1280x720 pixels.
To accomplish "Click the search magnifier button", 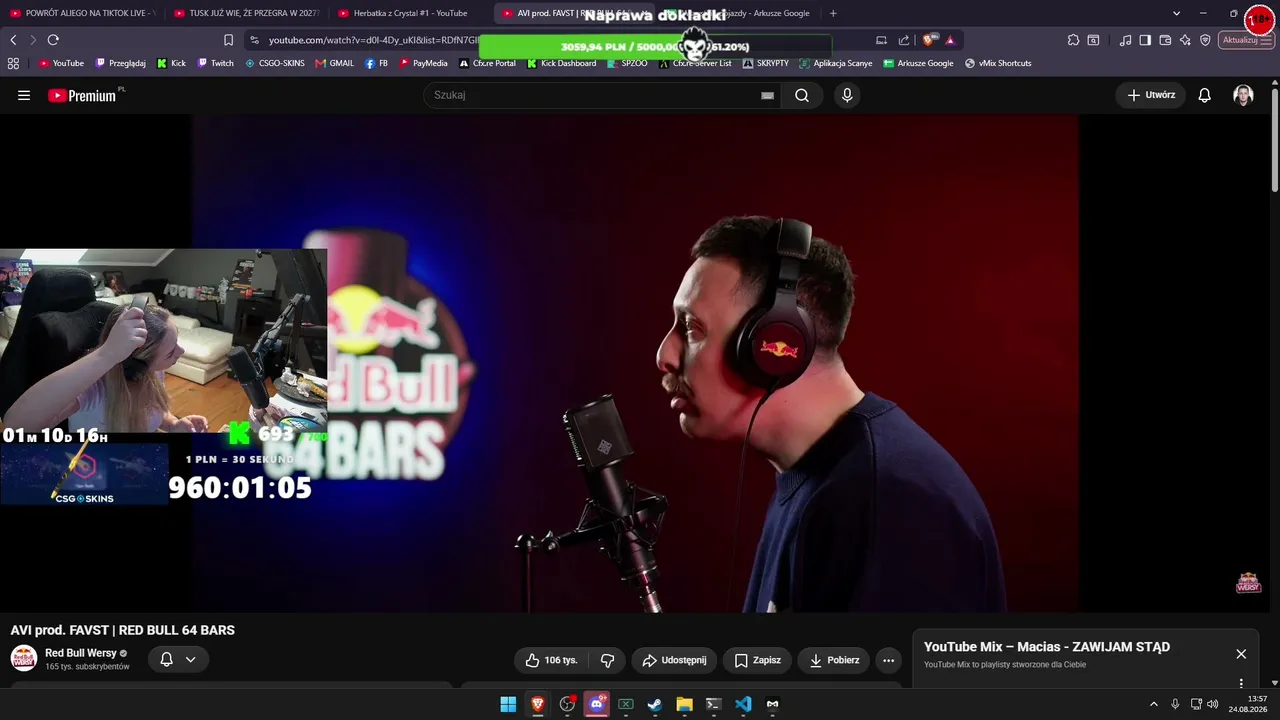I will [x=802, y=95].
